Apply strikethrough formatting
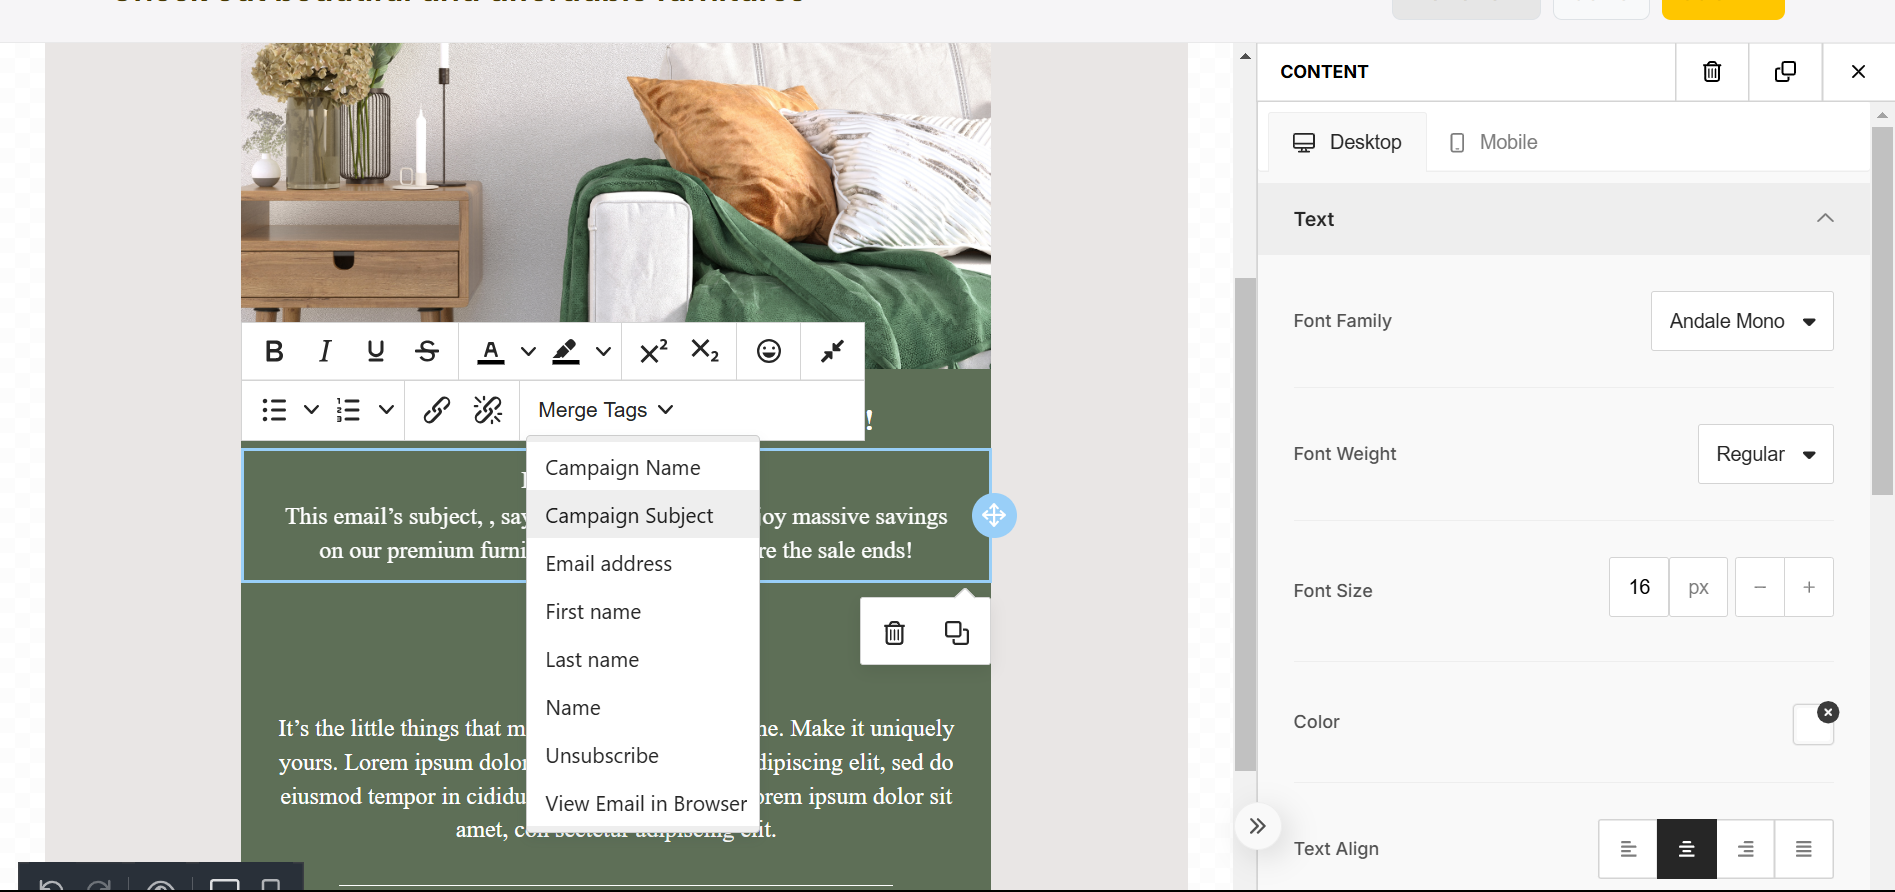 pyautogui.click(x=427, y=351)
